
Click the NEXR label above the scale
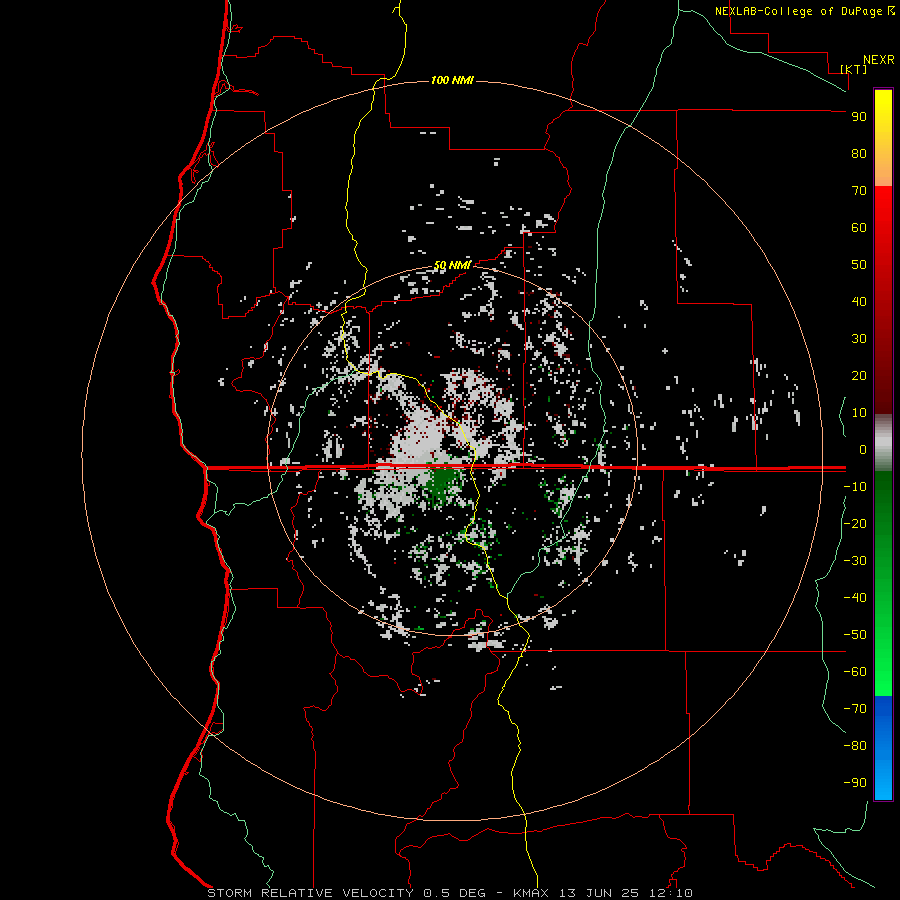pyautogui.click(x=878, y=60)
